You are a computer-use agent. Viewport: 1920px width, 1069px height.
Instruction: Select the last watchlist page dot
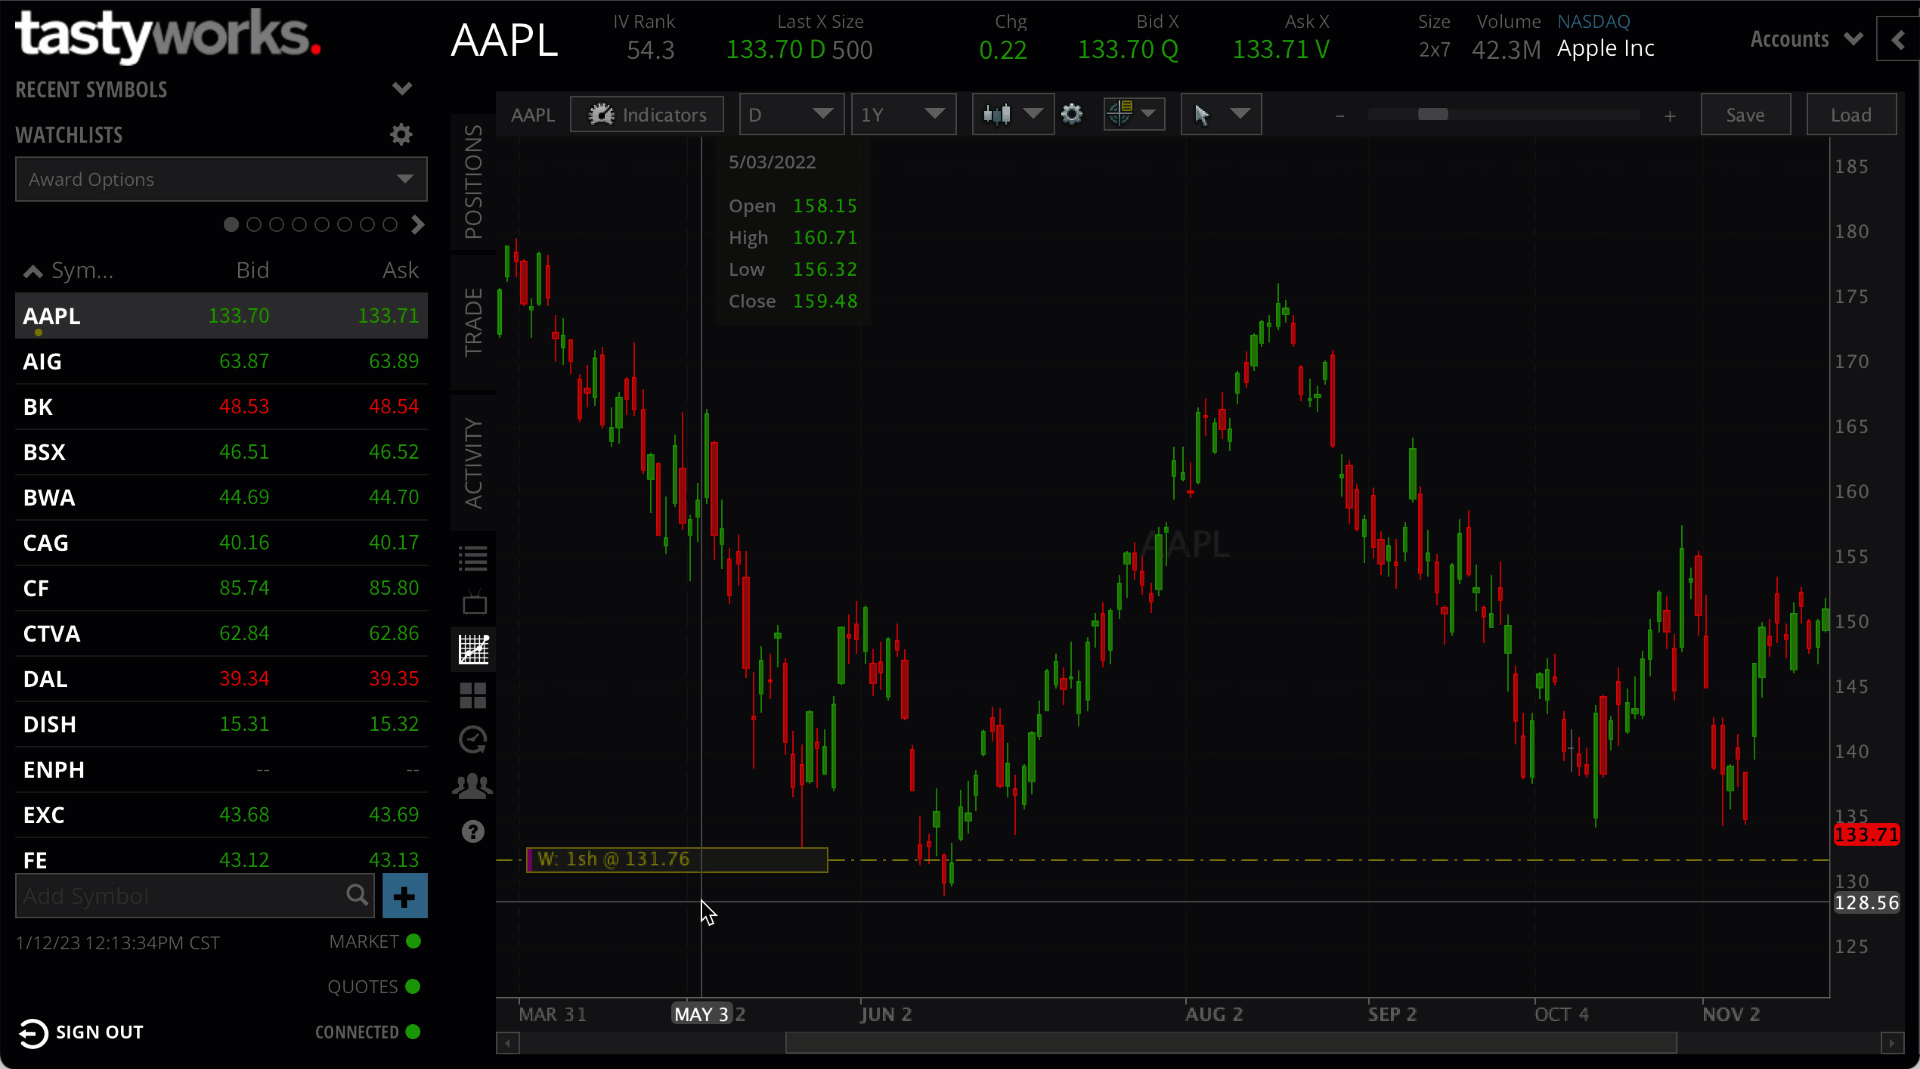point(389,225)
